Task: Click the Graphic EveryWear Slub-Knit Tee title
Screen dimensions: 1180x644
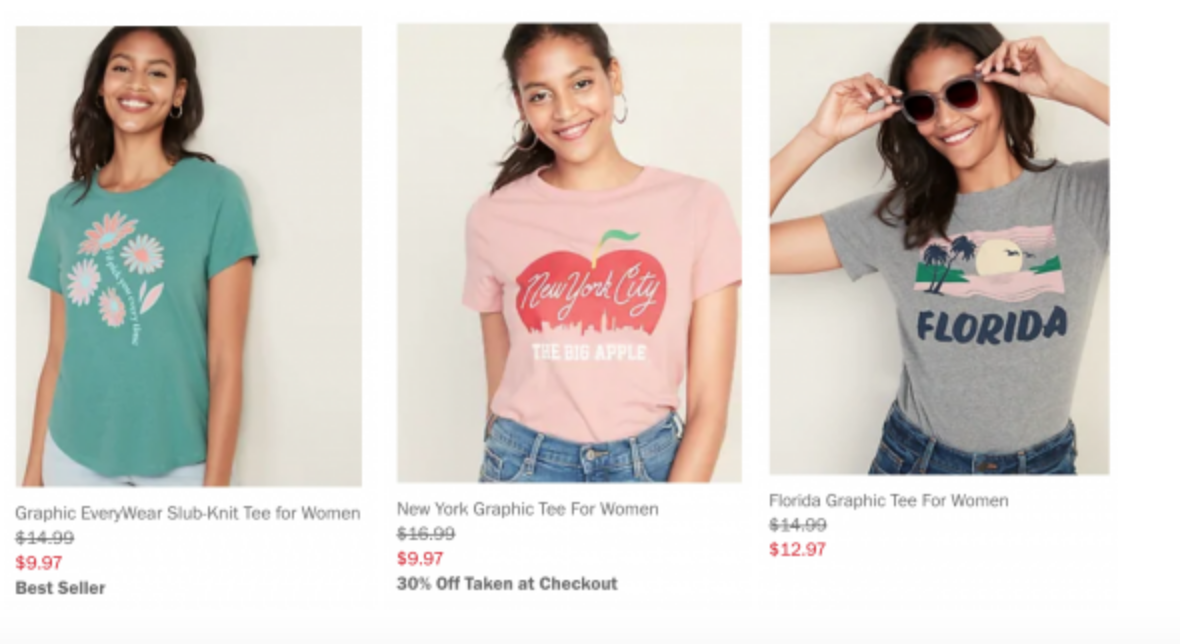Action: [x=187, y=513]
